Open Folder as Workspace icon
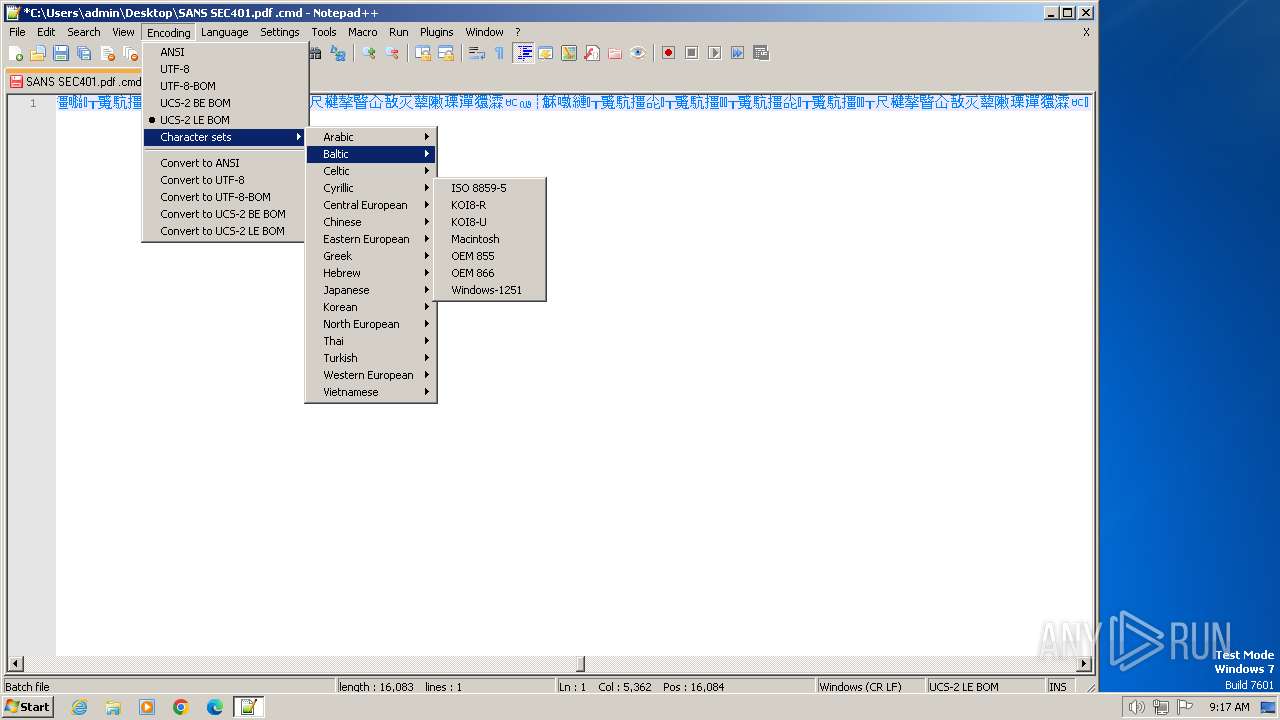Screen dimensions: 1280x720 pos(615,53)
